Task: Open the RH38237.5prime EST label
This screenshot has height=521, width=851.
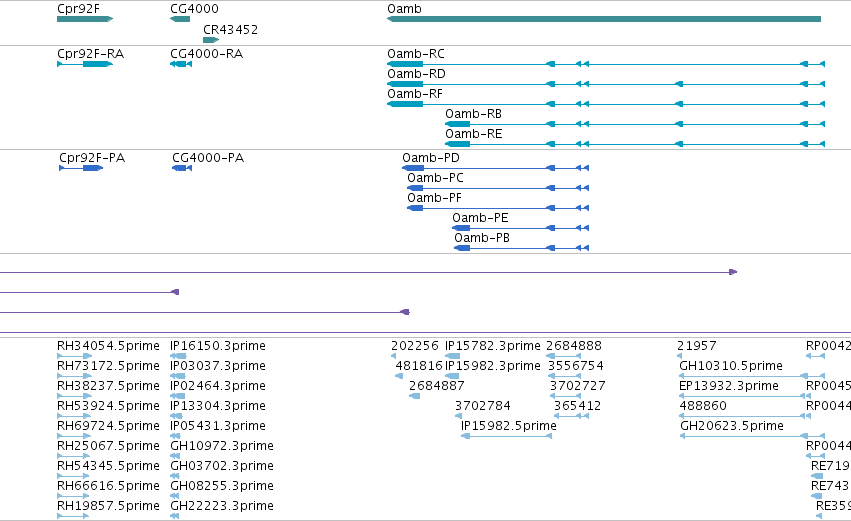Action: (x=109, y=386)
